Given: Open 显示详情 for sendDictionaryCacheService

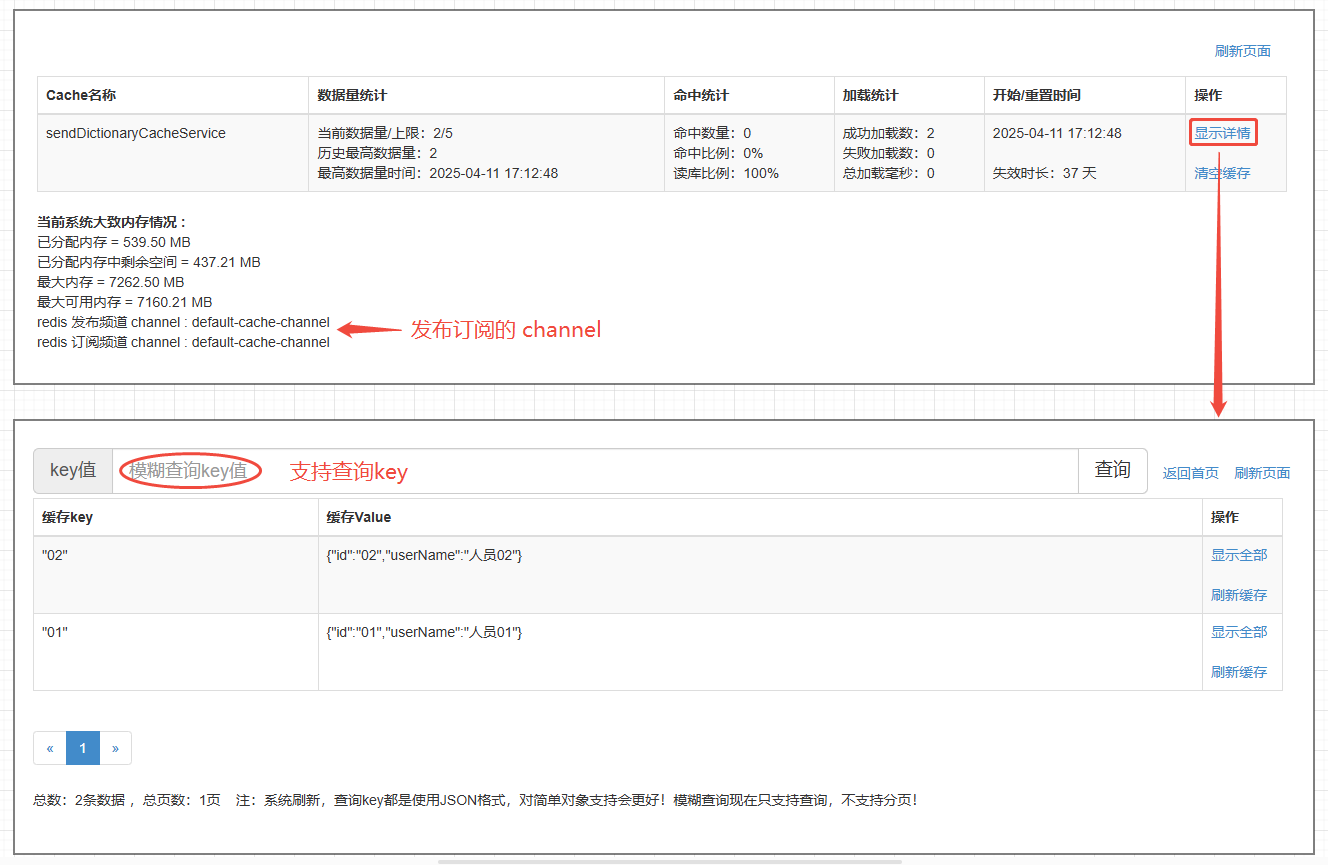Looking at the screenshot, I should click(1222, 133).
